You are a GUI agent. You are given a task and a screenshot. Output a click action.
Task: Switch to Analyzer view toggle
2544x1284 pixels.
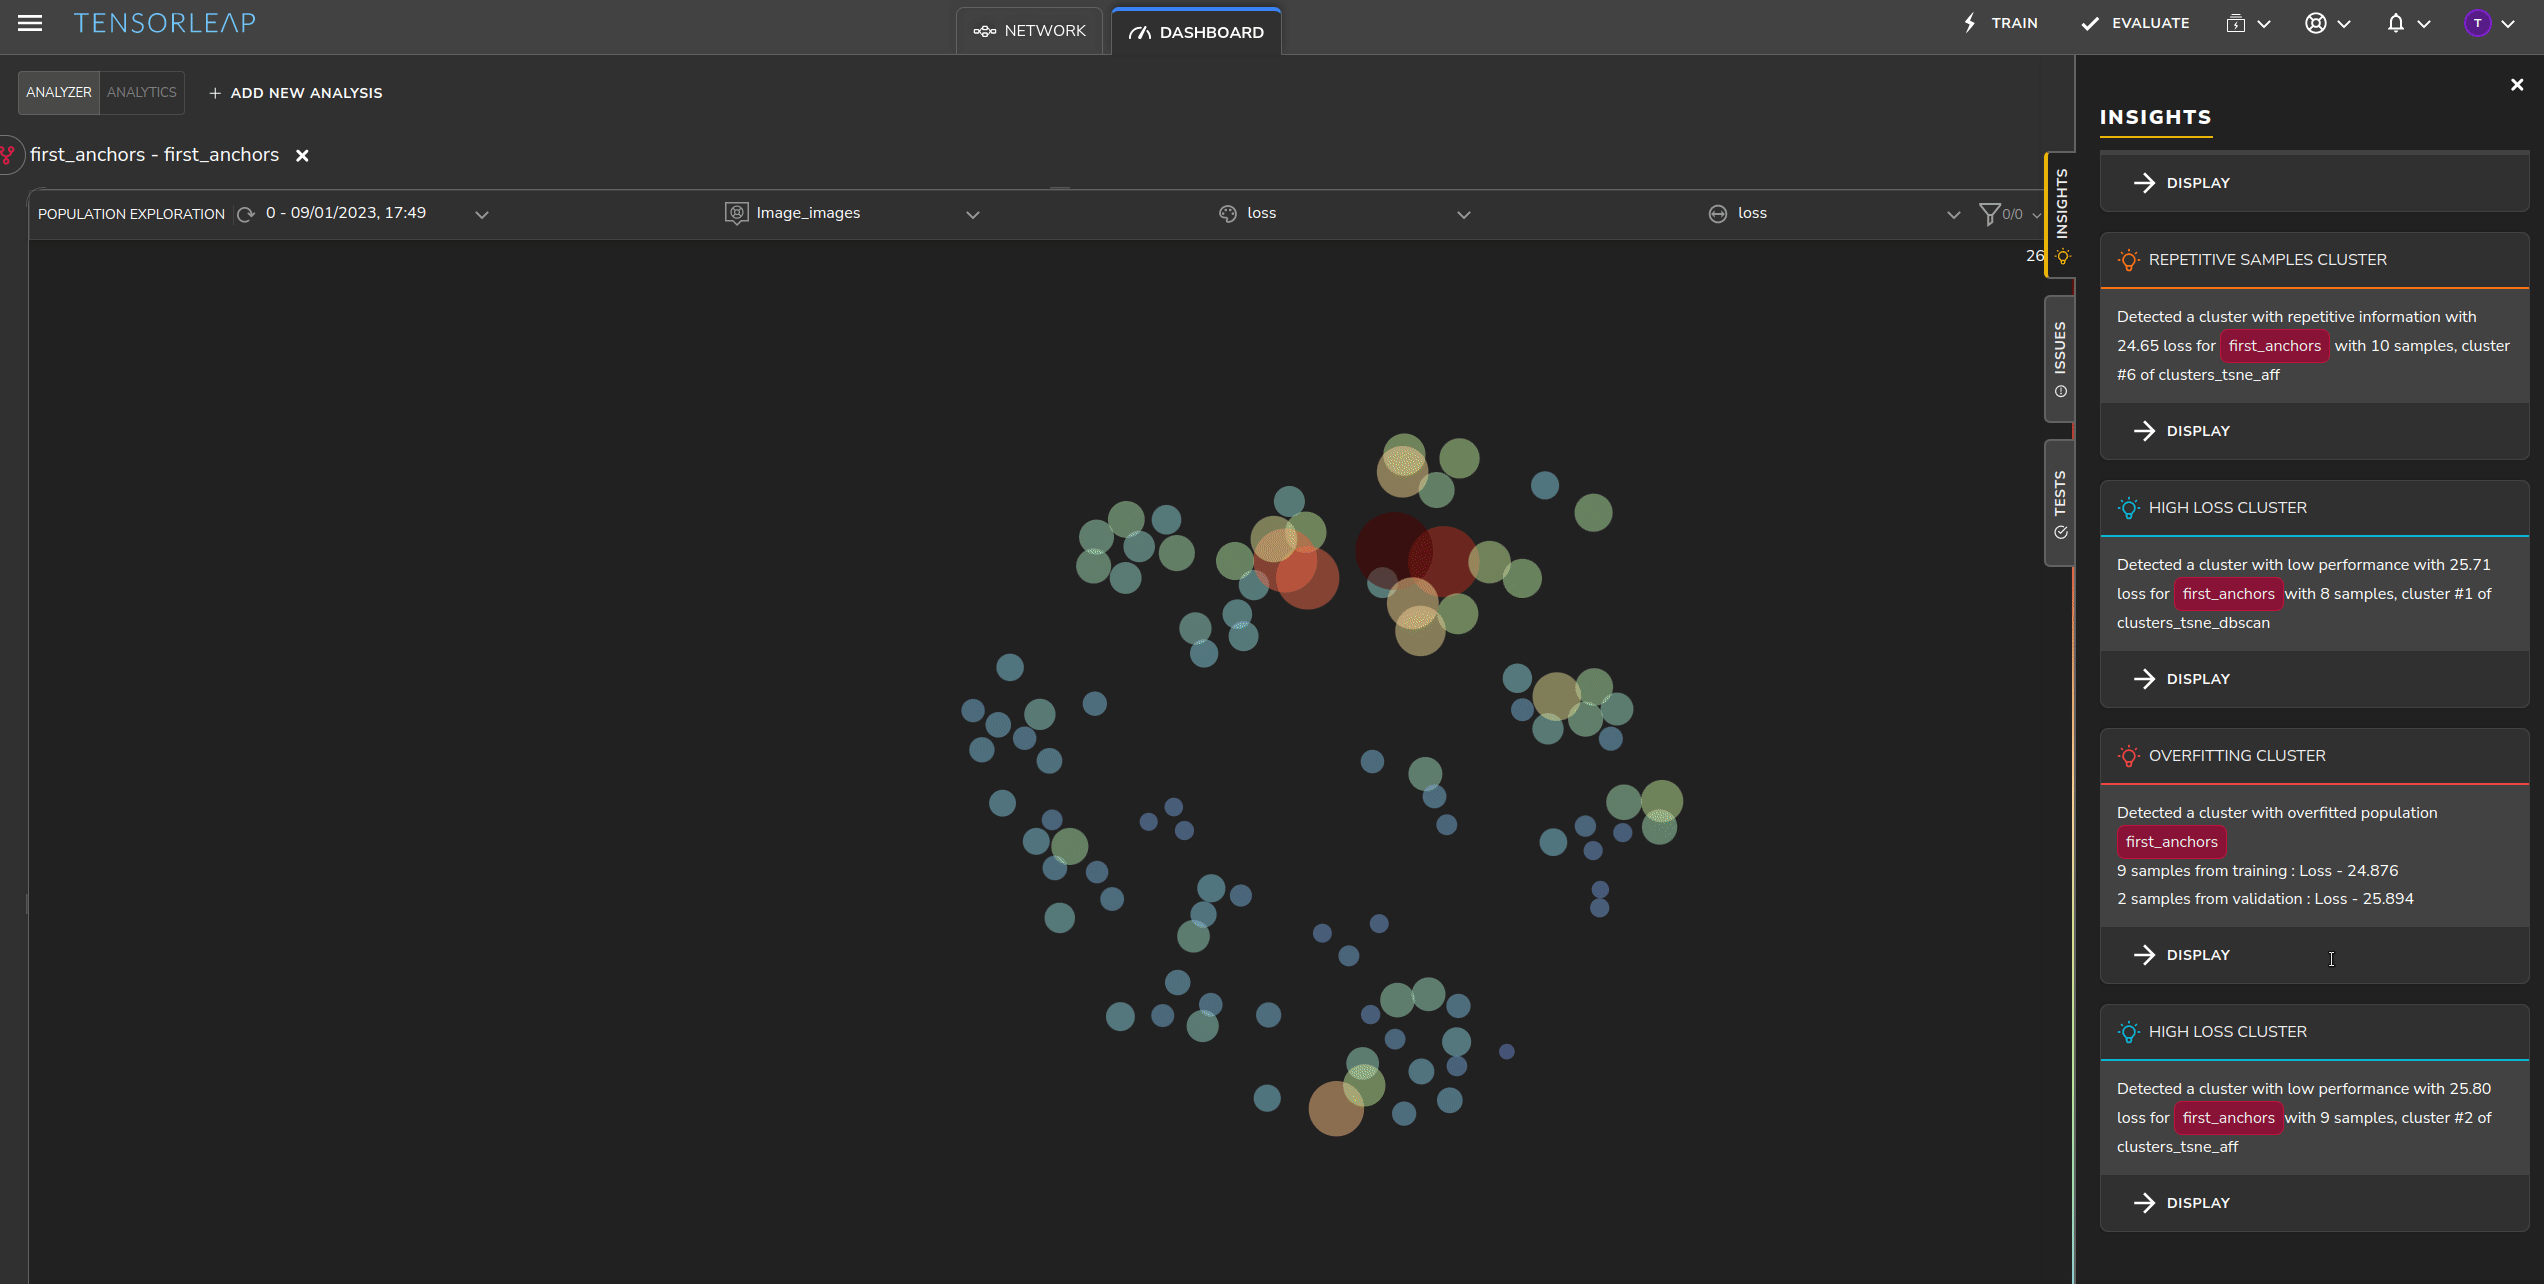[59, 92]
